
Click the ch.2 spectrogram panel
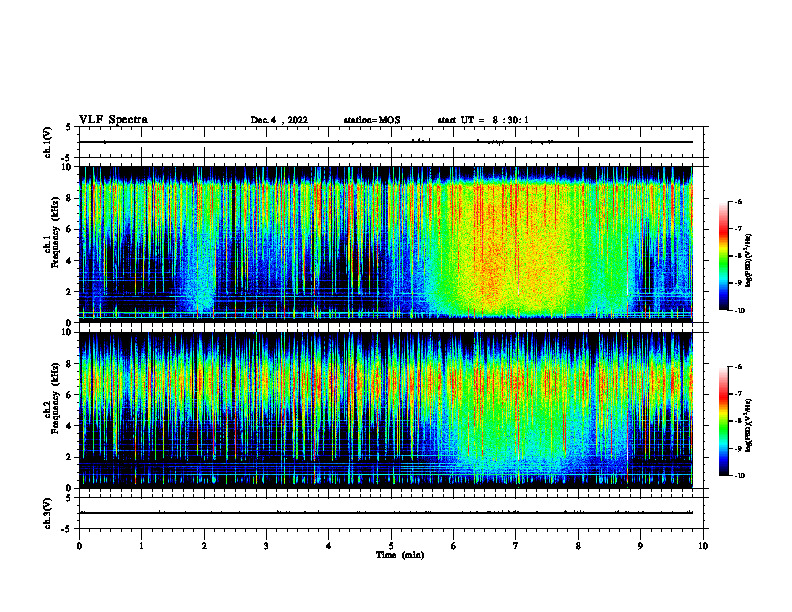(x=386, y=410)
